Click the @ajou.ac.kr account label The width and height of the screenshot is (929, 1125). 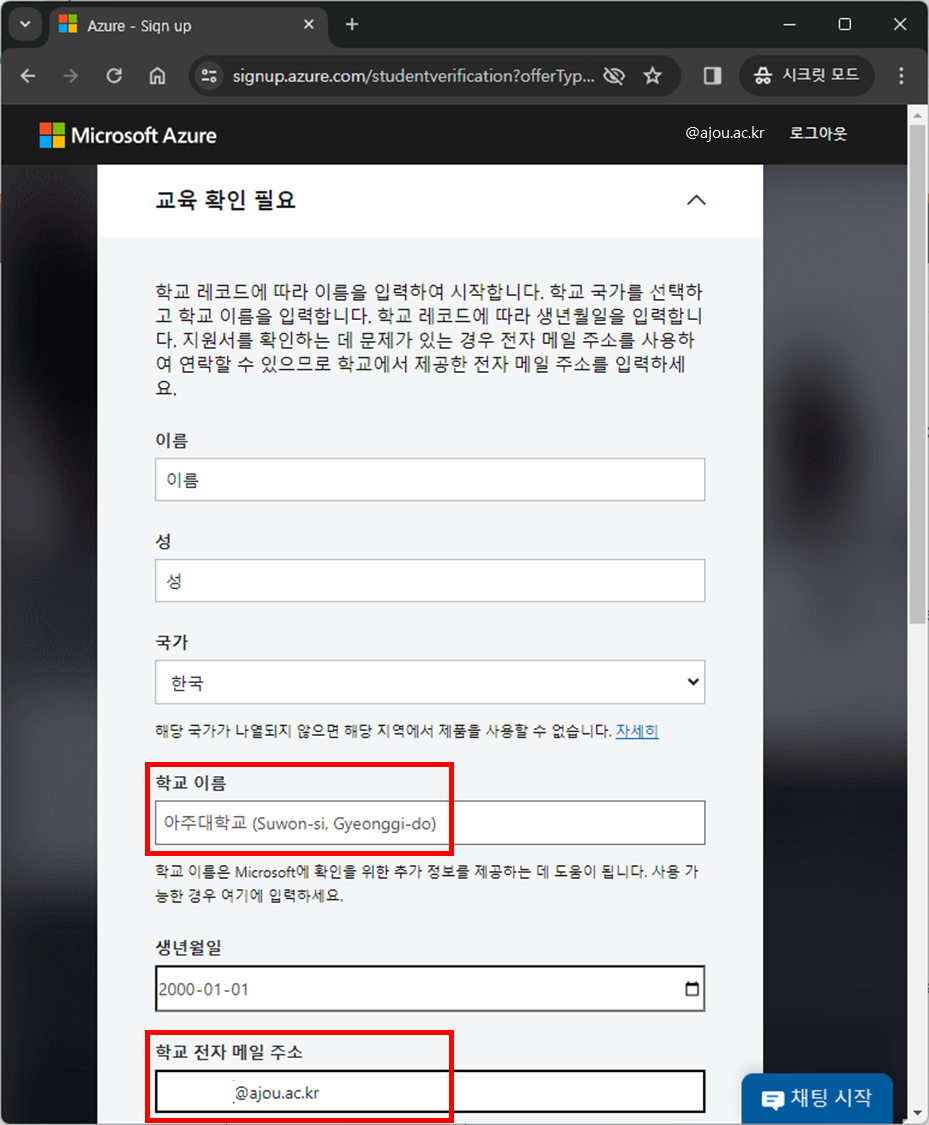725,133
